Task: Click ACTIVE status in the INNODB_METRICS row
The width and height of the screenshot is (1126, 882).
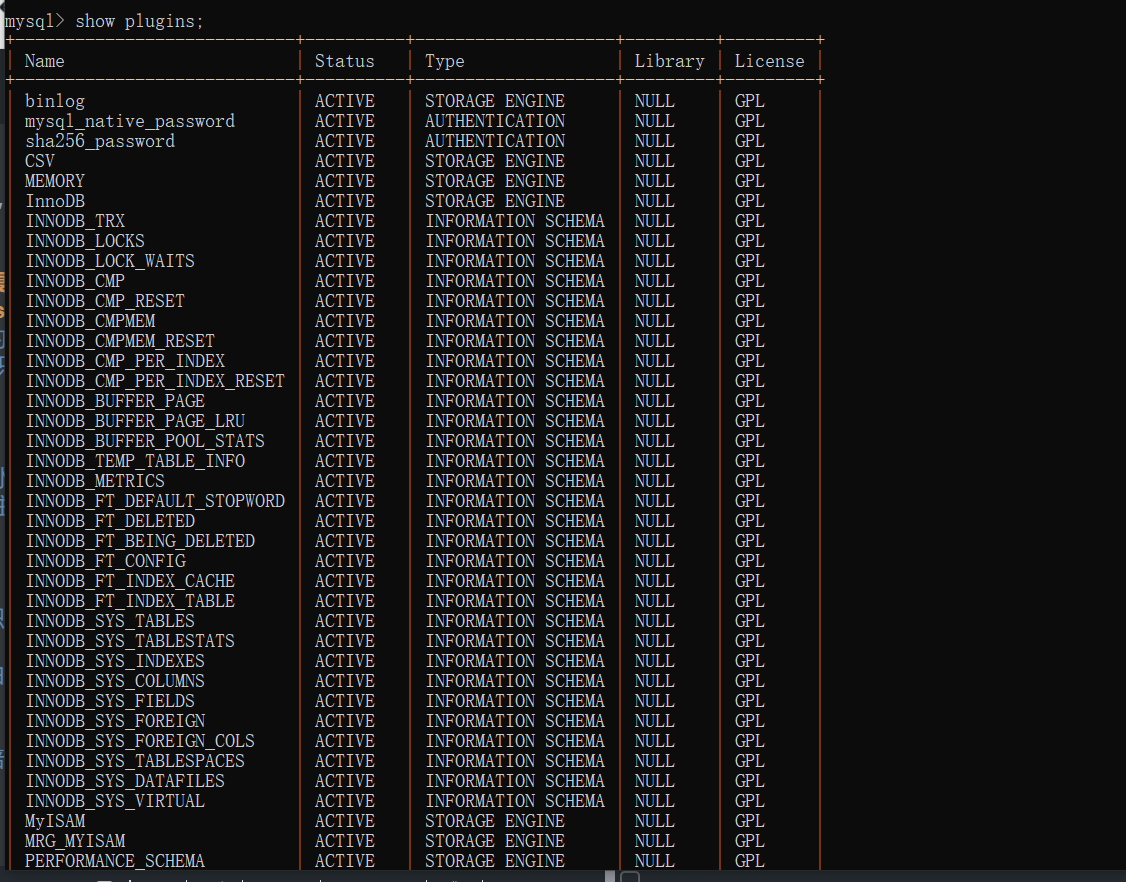Action: coord(345,482)
